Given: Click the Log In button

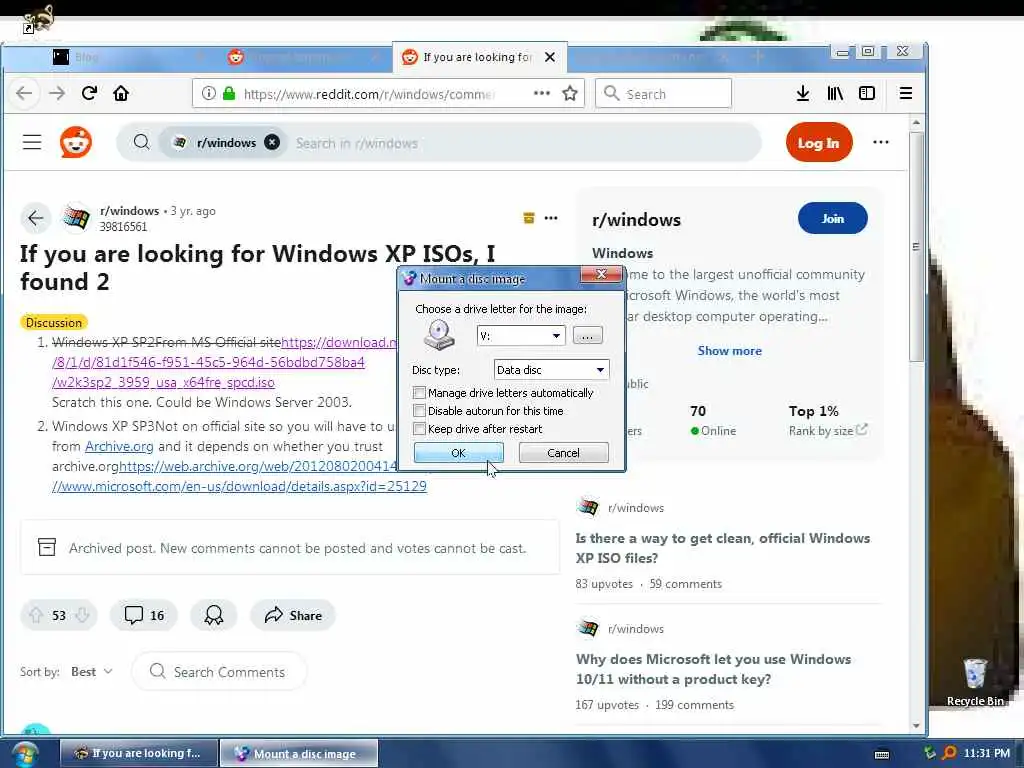Looking at the screenshot, I should coord(818,142).
